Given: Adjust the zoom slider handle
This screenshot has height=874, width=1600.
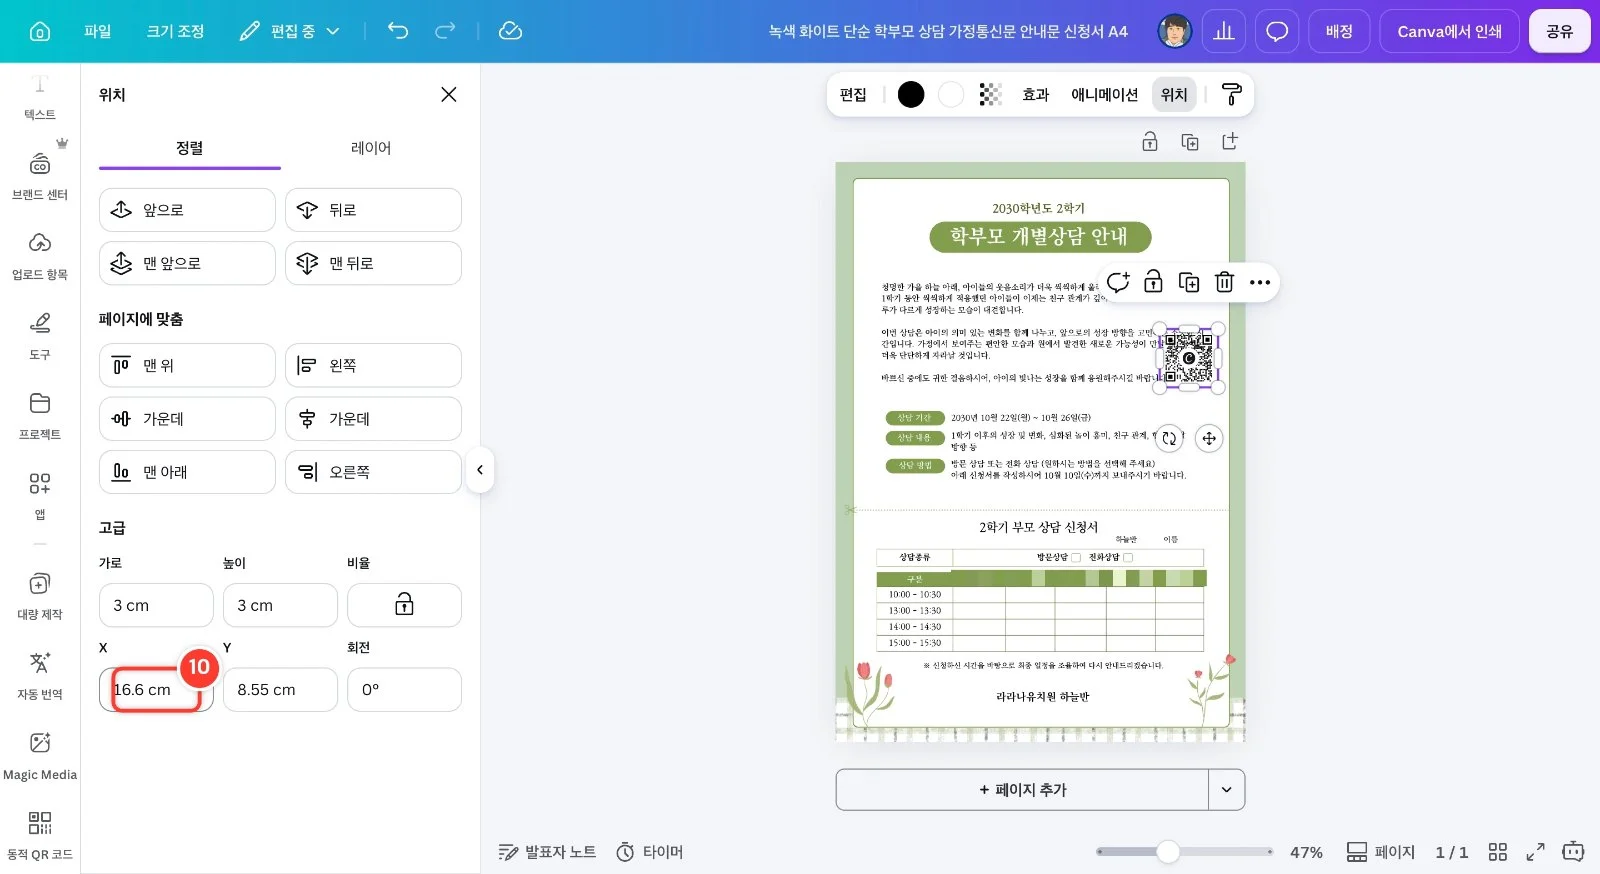Looking at the screenshot, I should (x=1168, y=852).
